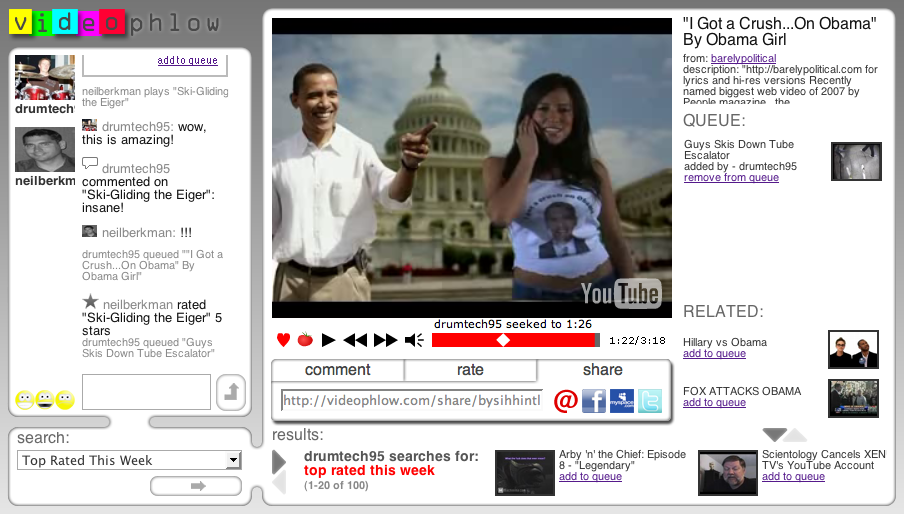Click the red heart favorite icon
Image resolution: width=904 pixels, height=514 pixels.
283,340
